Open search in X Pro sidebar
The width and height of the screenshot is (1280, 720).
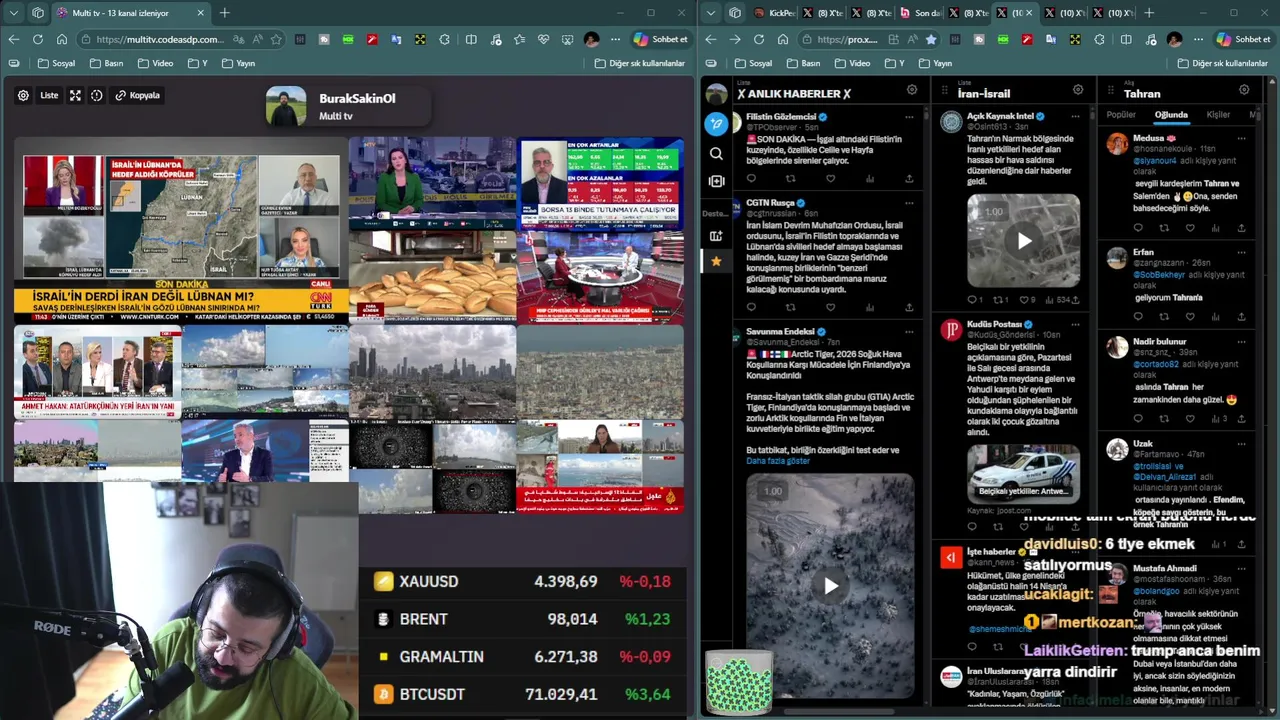[716, 154]
